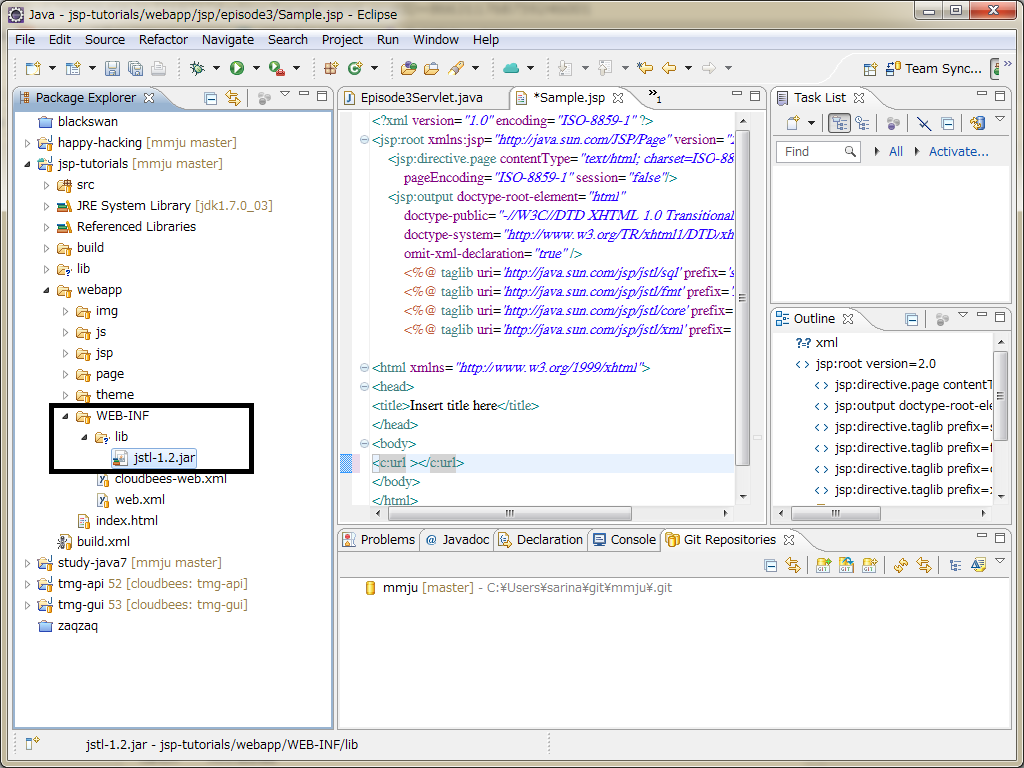Clone a Git repository from the Git Repositories toolbar
This screenshot has width=1024, height=768.
point(845,566)
